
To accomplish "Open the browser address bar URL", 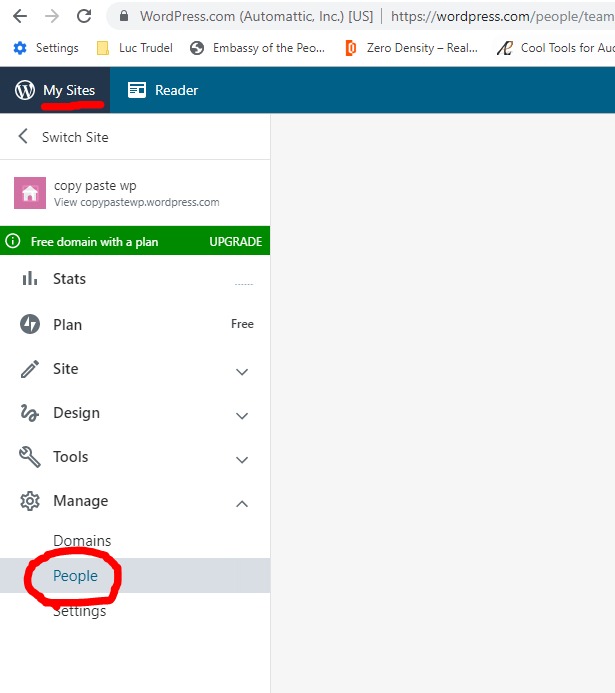I will (502, 16).
